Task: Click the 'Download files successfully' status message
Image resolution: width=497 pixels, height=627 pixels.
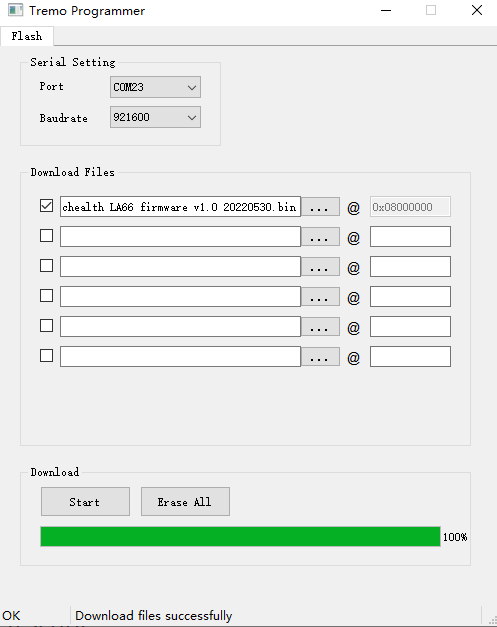Action: [154, 615]
